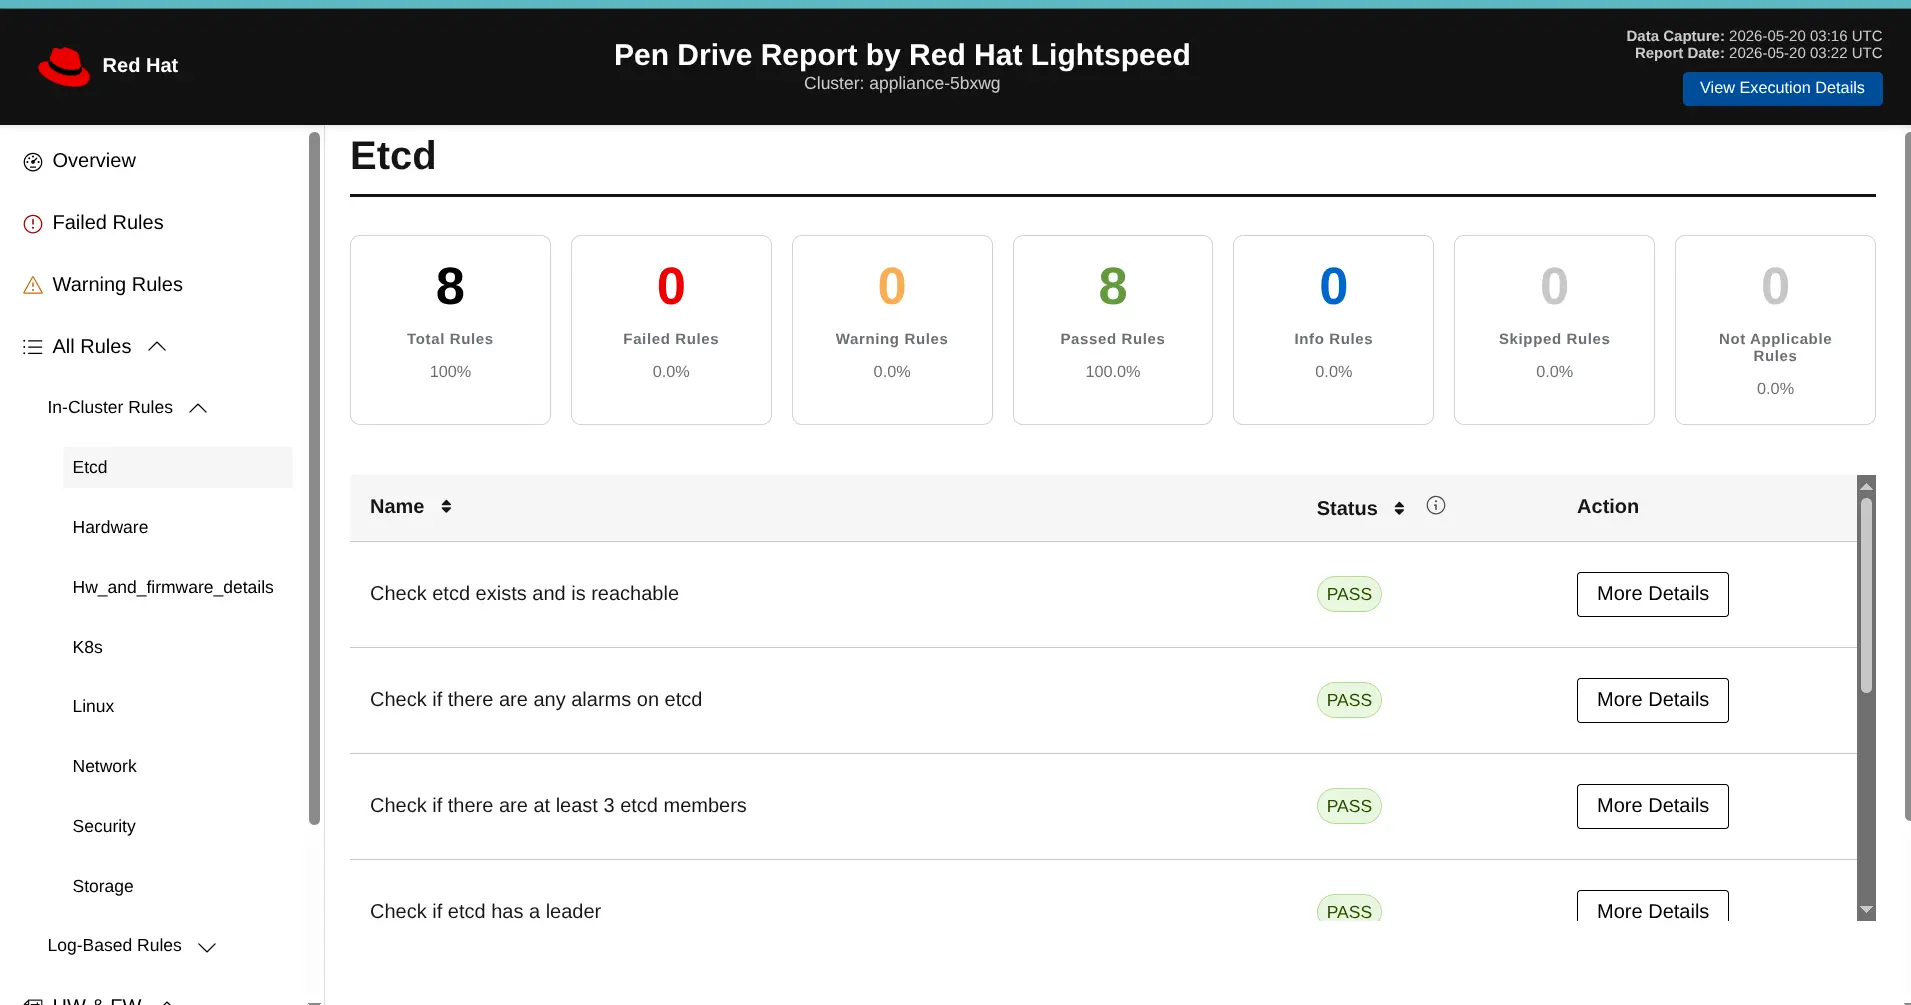More Details for etcd has a leader

(x=1652, y=906)
